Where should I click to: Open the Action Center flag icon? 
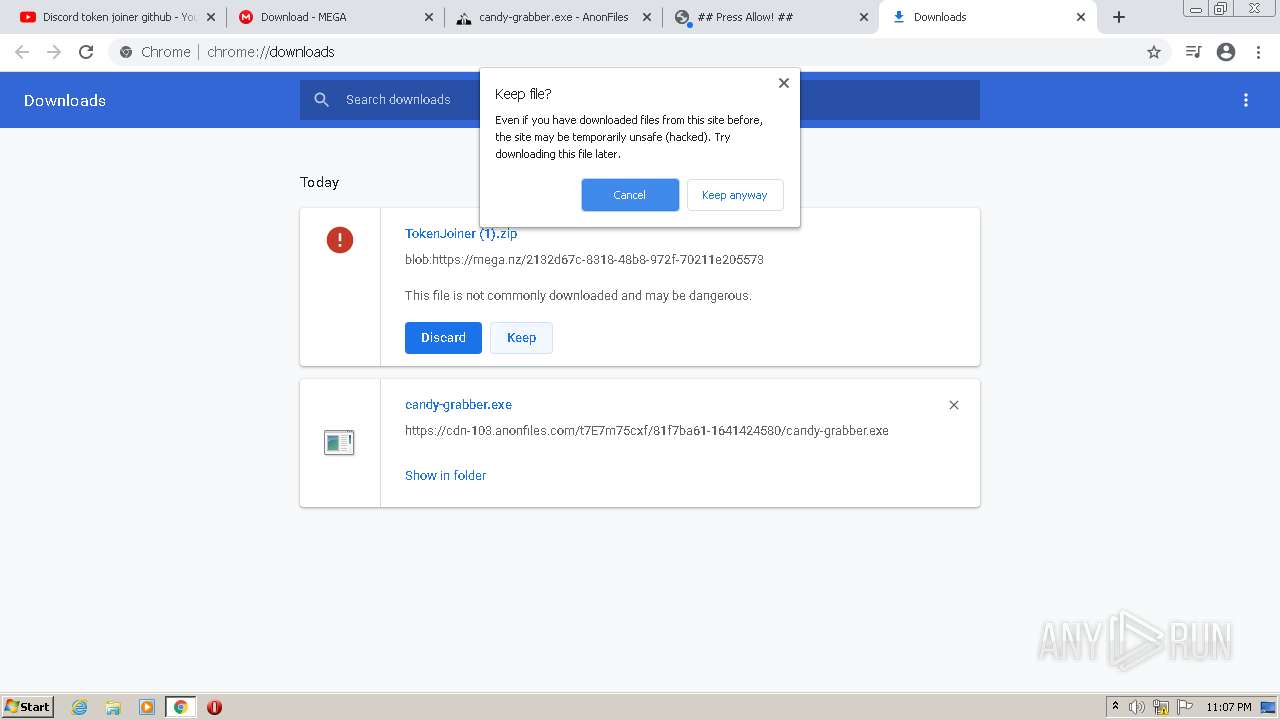[x=1185, y=707]
